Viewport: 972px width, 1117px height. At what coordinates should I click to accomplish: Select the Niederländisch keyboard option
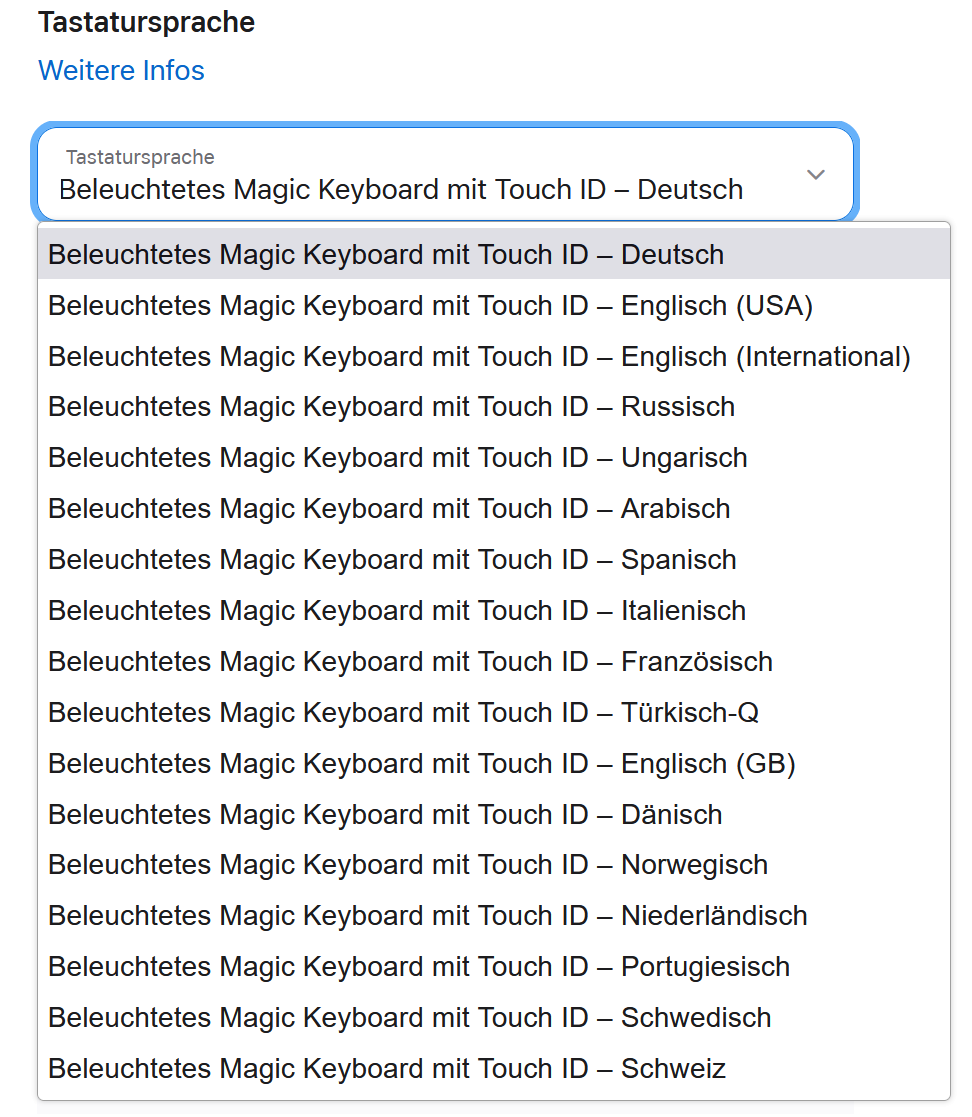[x=494, y=916]
